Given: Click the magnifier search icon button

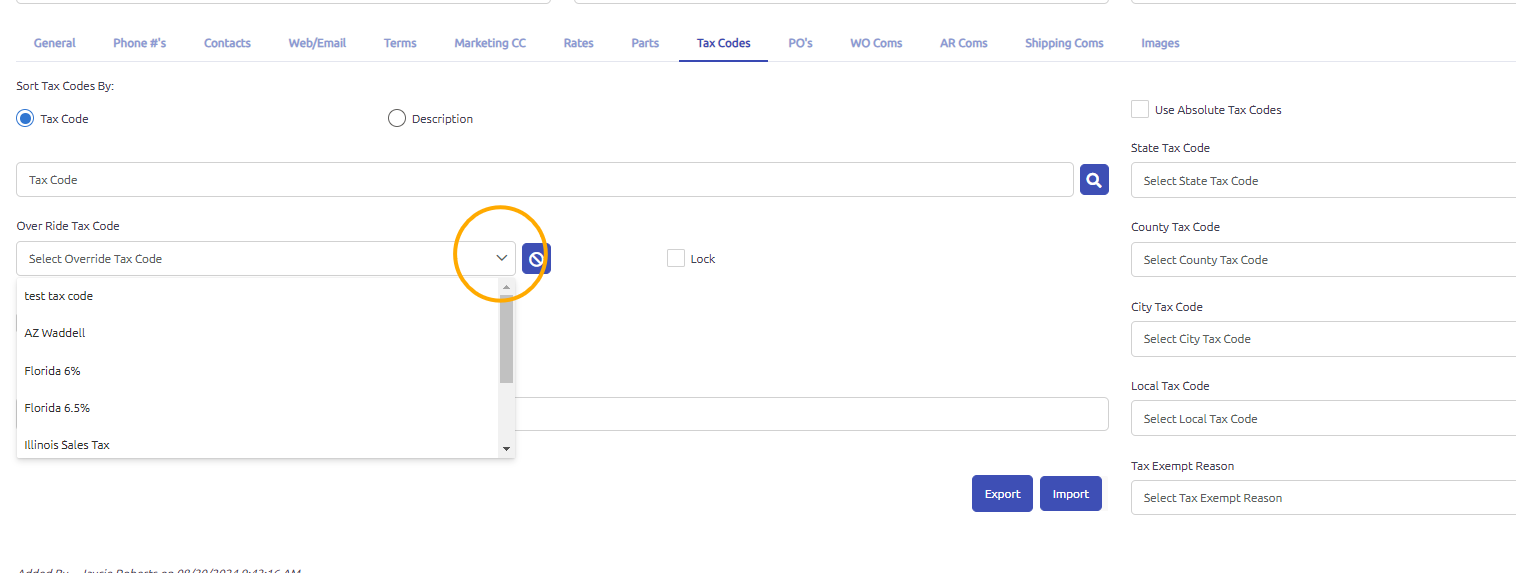Looking at the screenshot, I should (x=1094, y=180).
